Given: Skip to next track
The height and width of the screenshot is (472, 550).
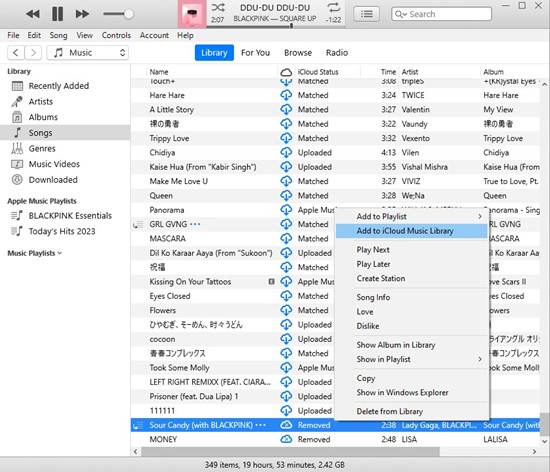Looking at the screenshot, I should point(82,14).
